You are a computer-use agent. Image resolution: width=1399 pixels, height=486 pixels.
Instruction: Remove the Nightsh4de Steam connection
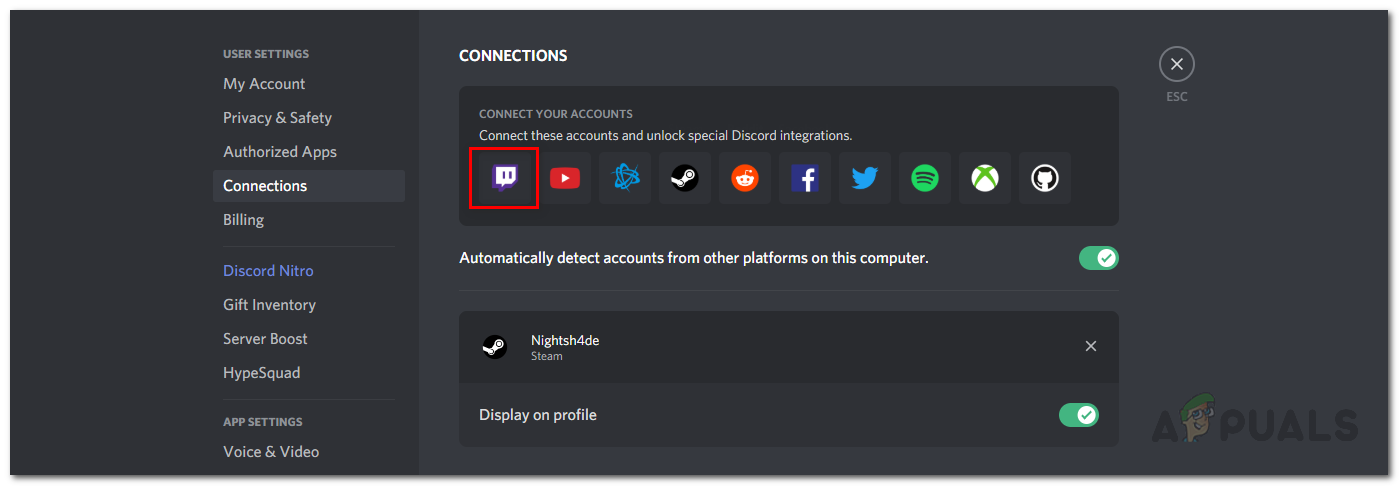tap(1091, 346)
